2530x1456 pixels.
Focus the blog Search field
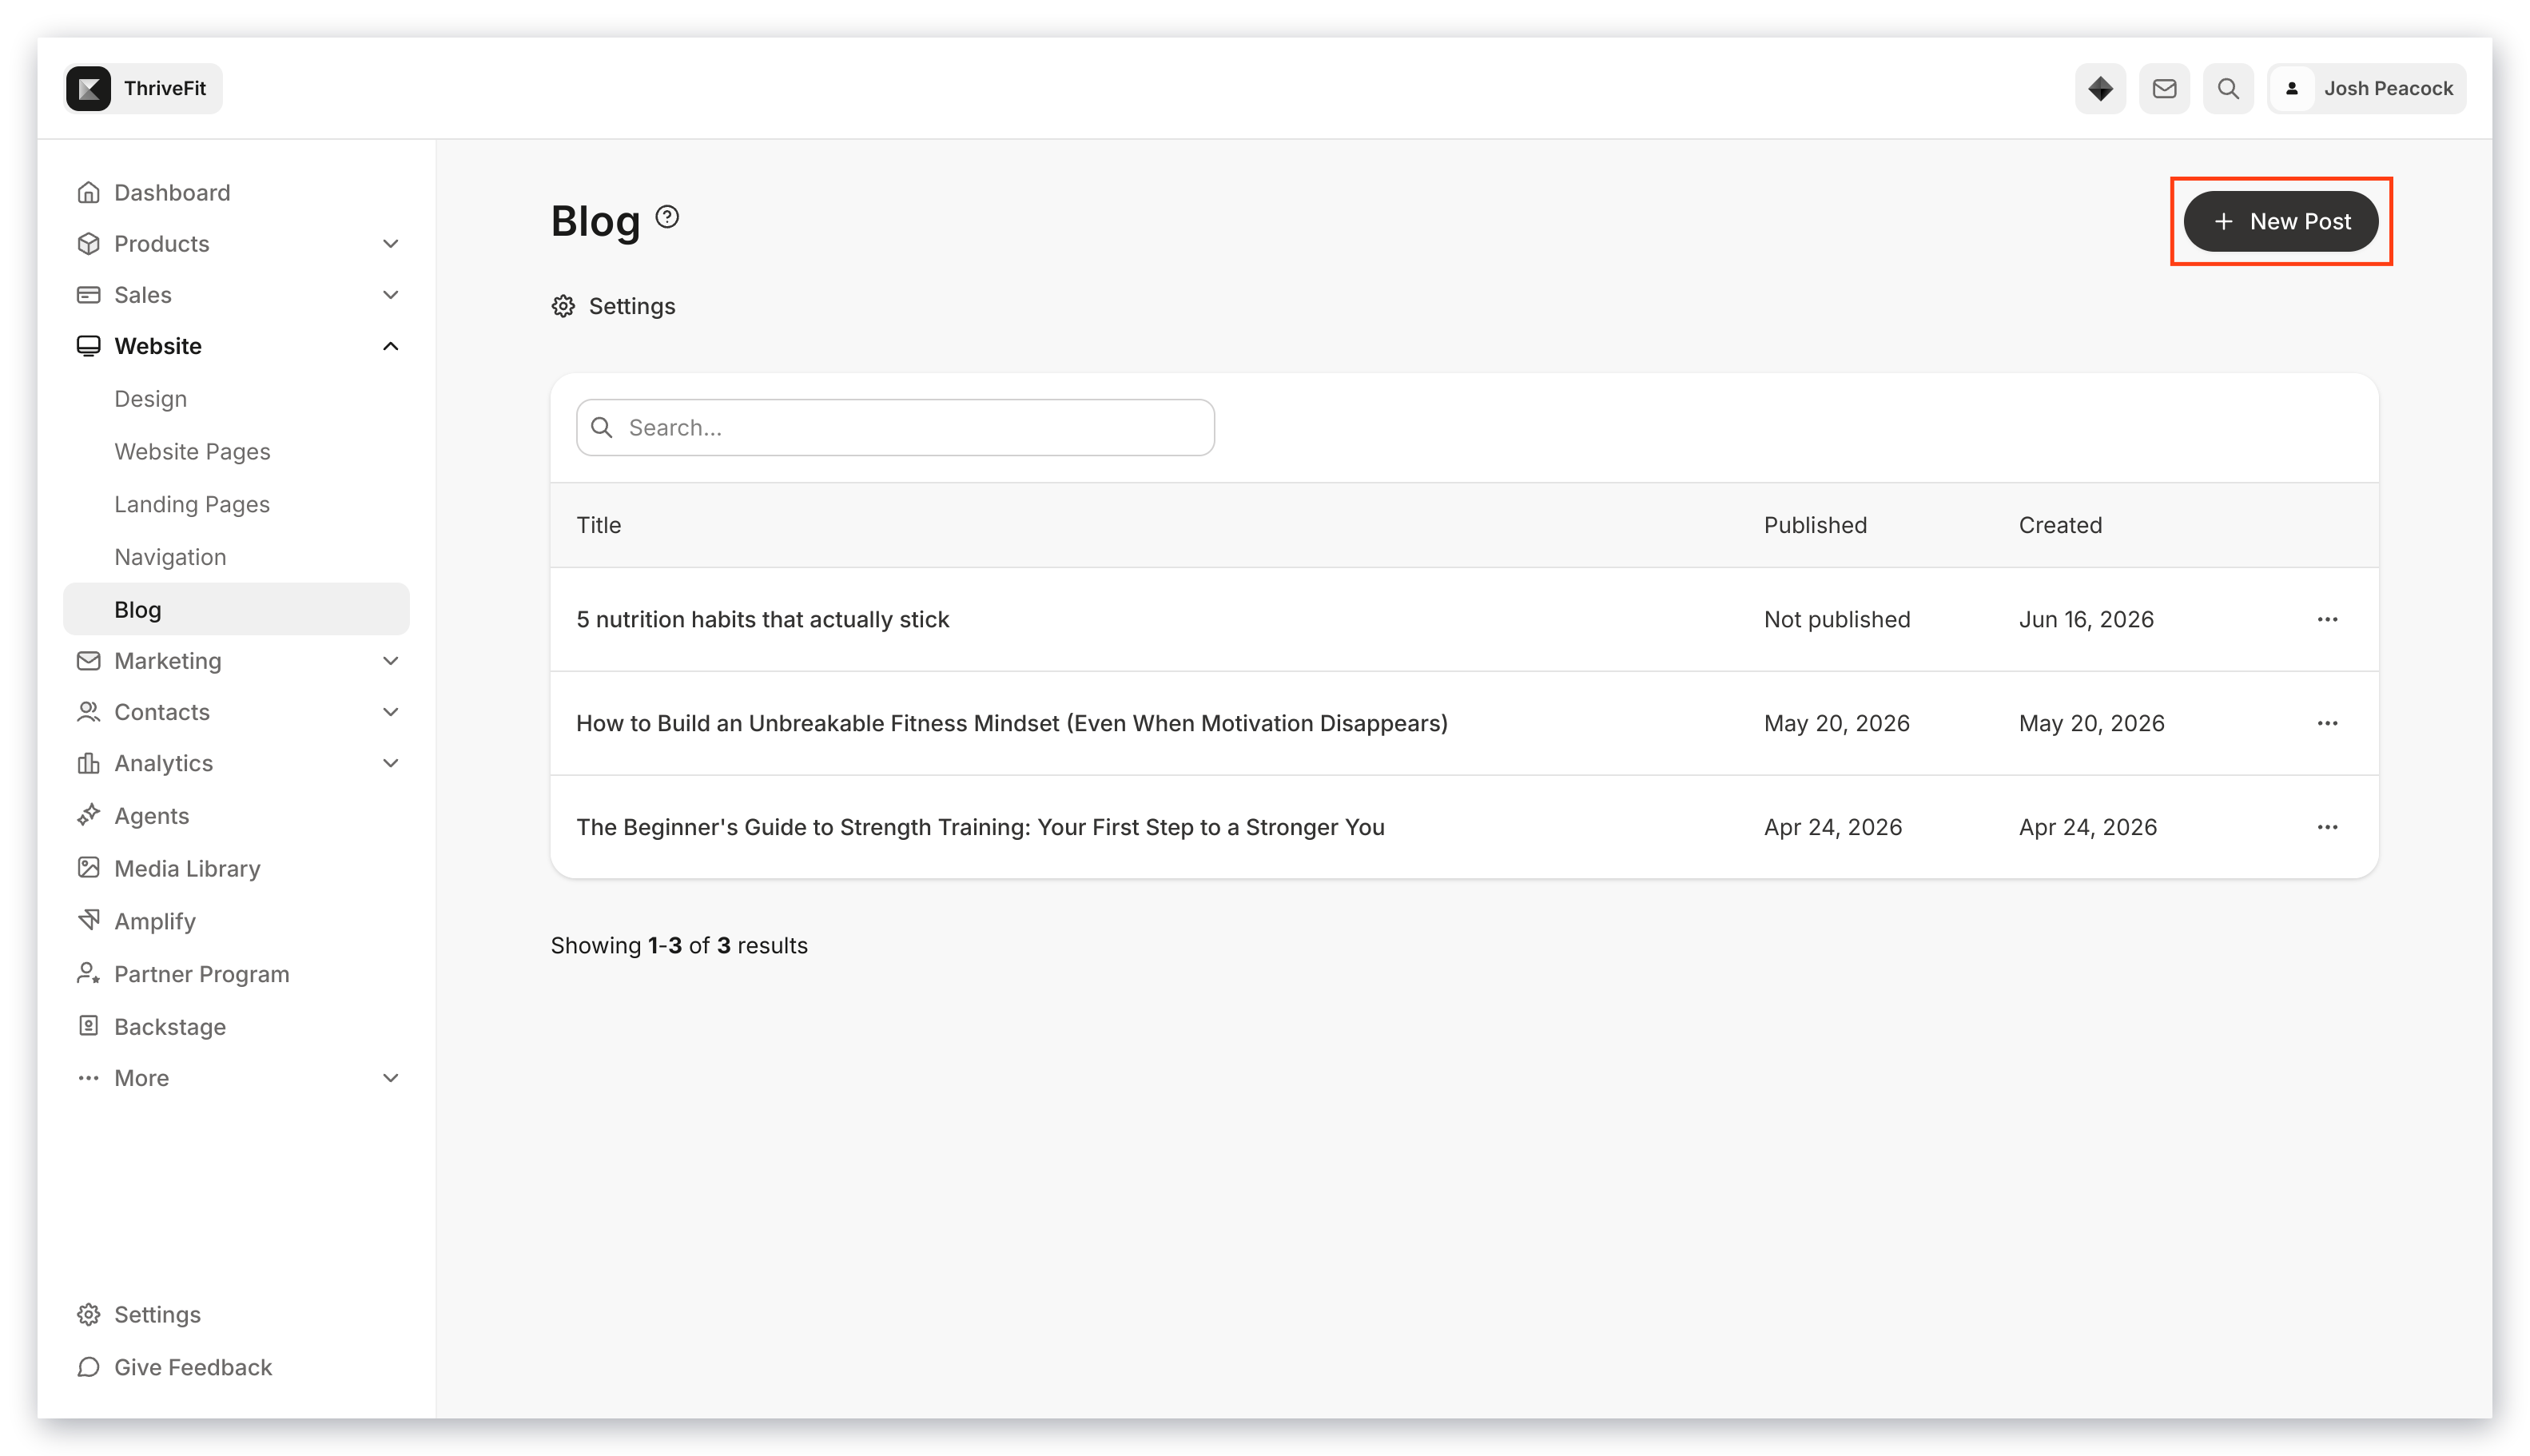(895, 427)
